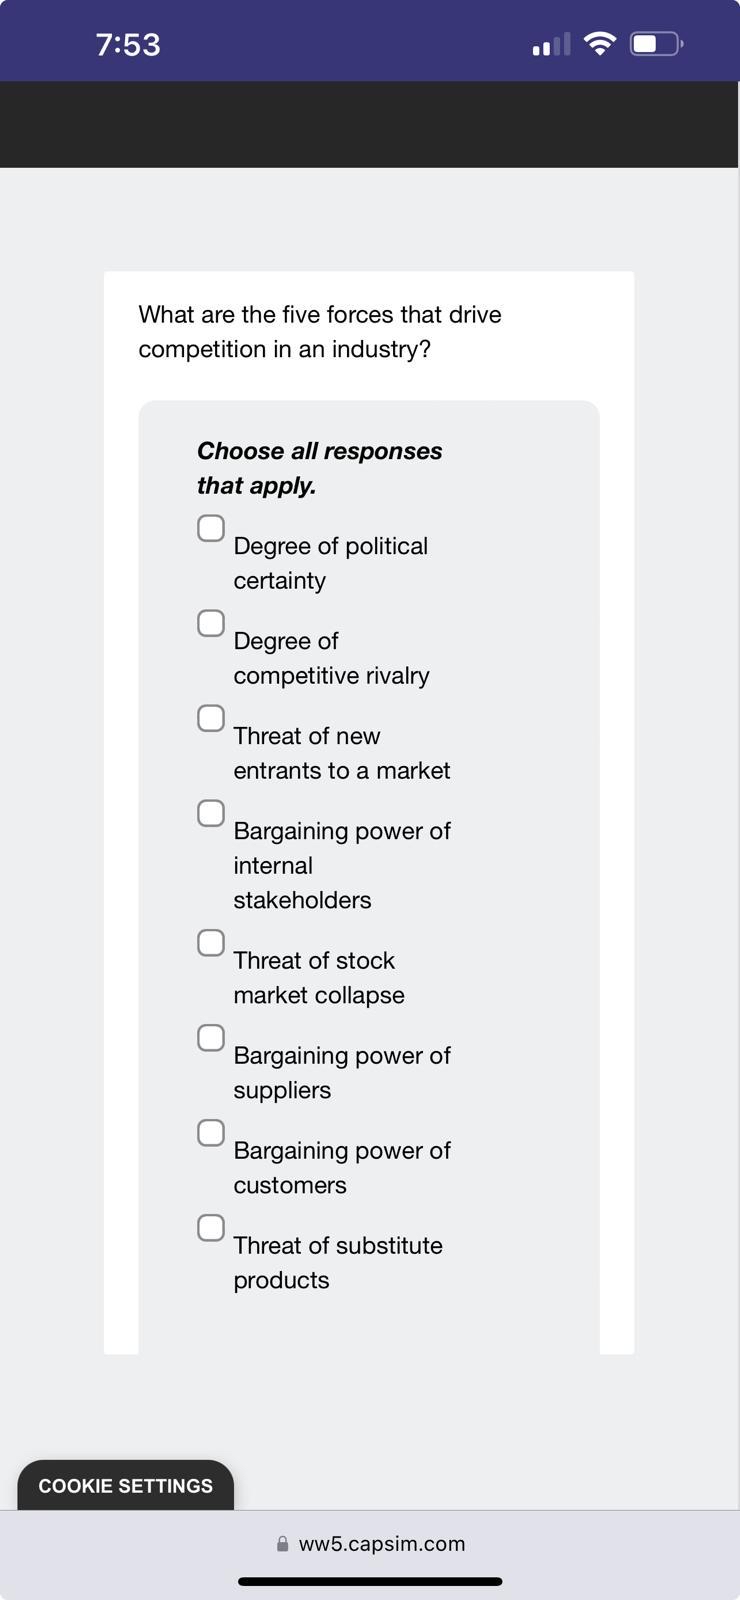740x1600 pixels.
Task: Select the 'Threat of stock market collapse' checkbox
Action: coord(210,941)
